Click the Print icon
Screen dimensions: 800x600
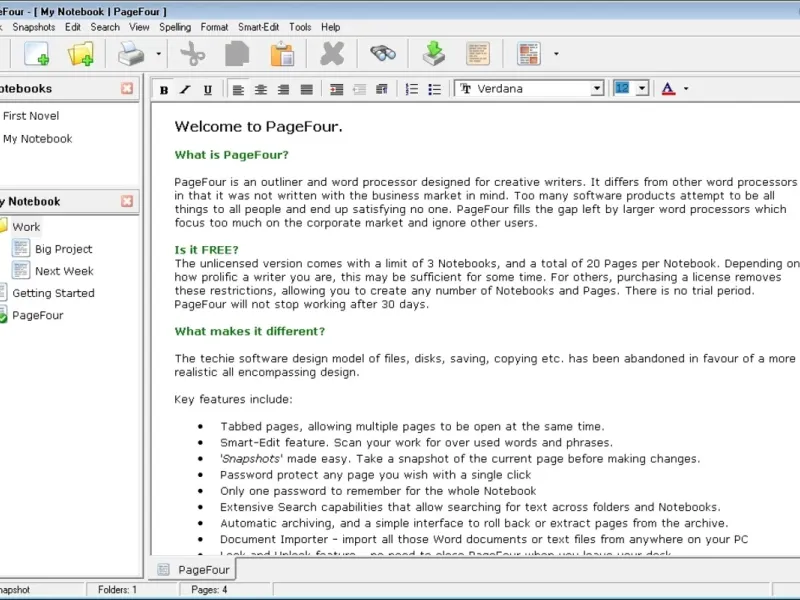[131, 54]
